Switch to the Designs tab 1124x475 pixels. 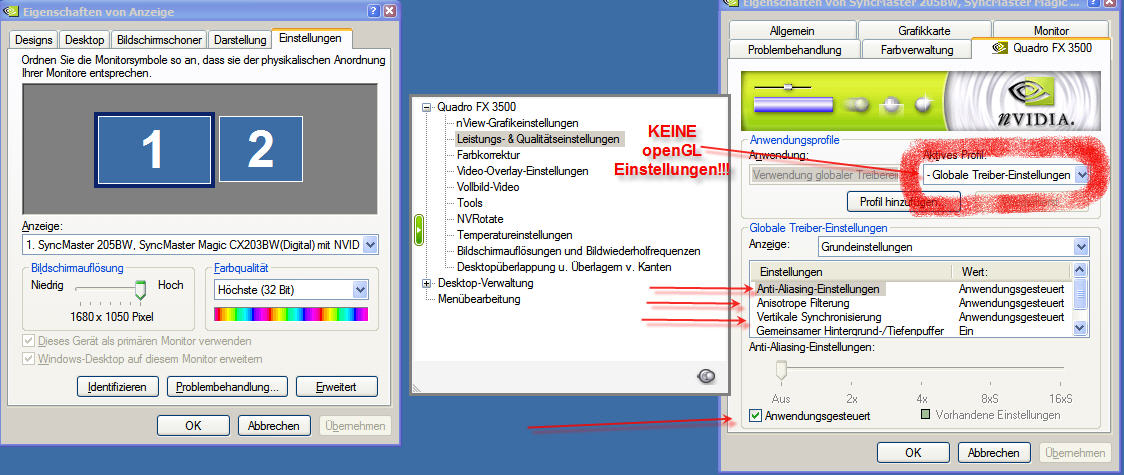(x=34, y=39)
